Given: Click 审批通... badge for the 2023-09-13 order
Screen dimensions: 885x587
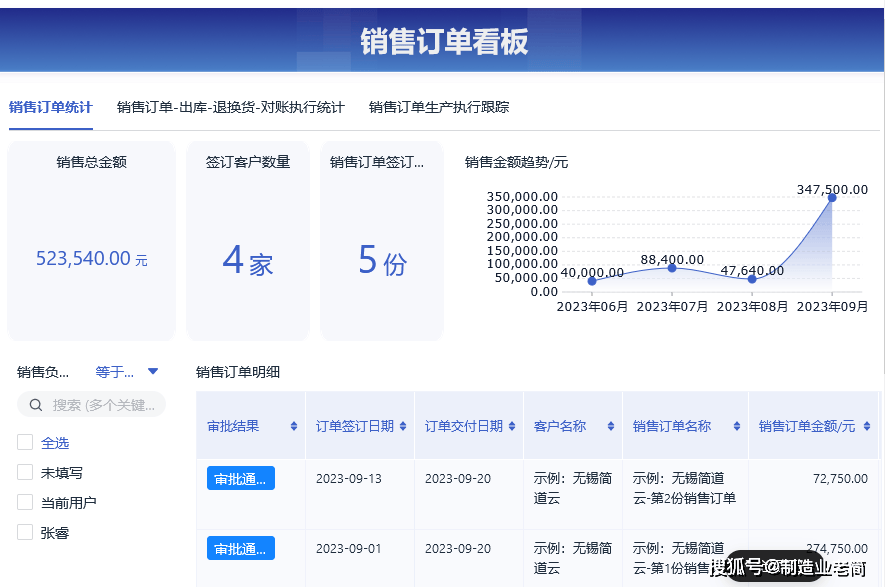Looking at the screenshot, I should [240, 479].
